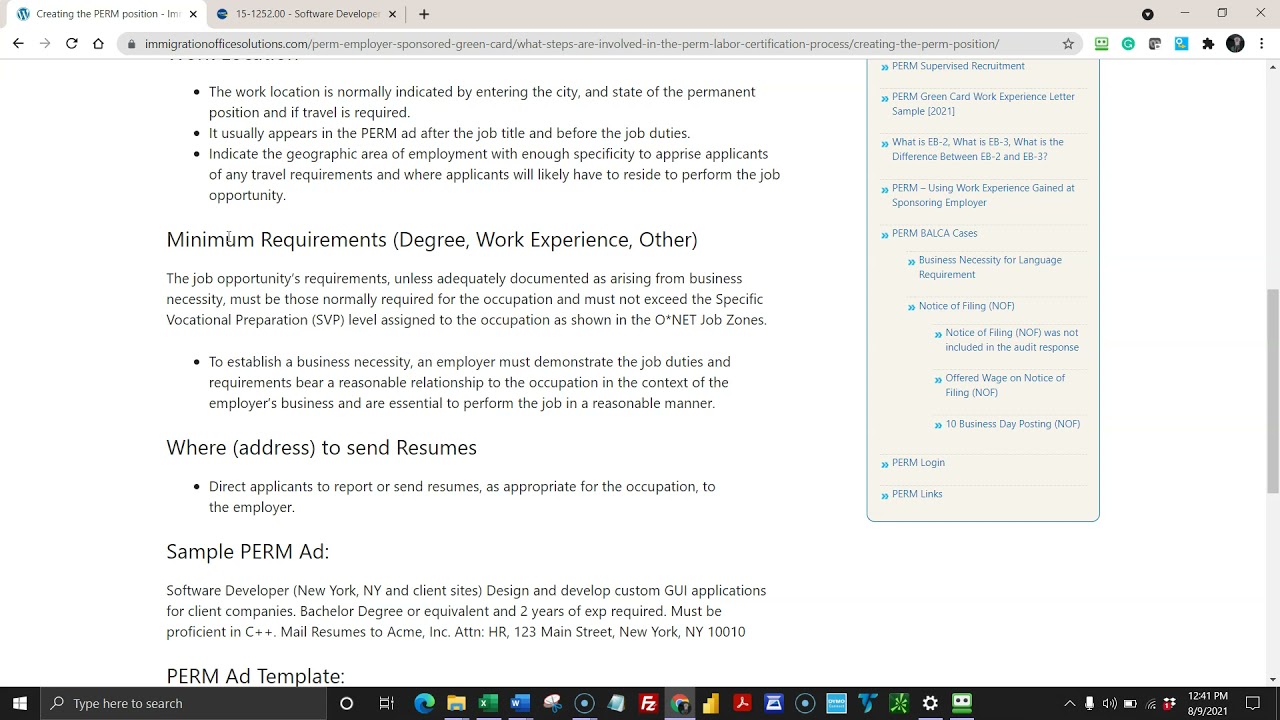This screenshot has height=720, width=1280.
Task: Open Excel from the taskbar
Action: pyautogui.click(x=488, y=703)
